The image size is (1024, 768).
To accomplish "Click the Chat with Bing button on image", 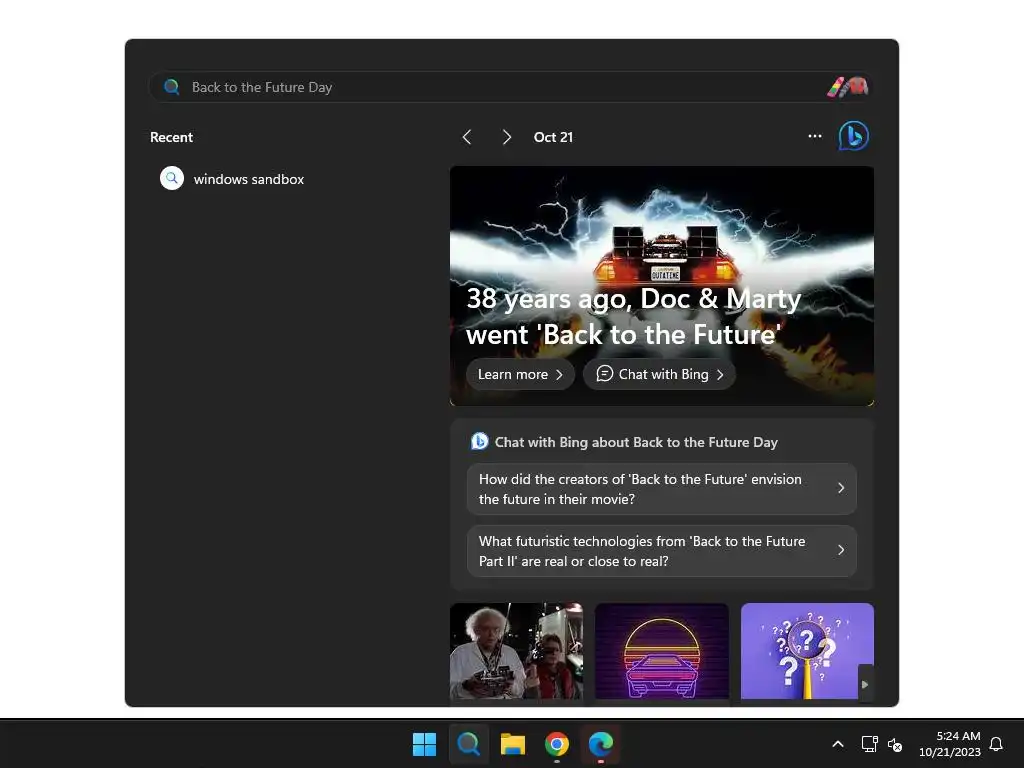I will coord(660,374).
